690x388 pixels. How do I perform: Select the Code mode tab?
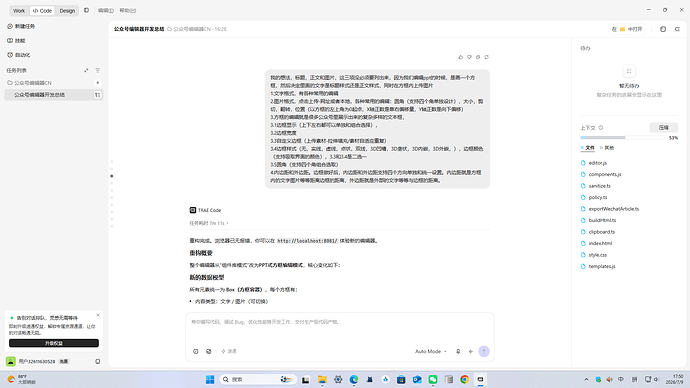pos(42,11)
